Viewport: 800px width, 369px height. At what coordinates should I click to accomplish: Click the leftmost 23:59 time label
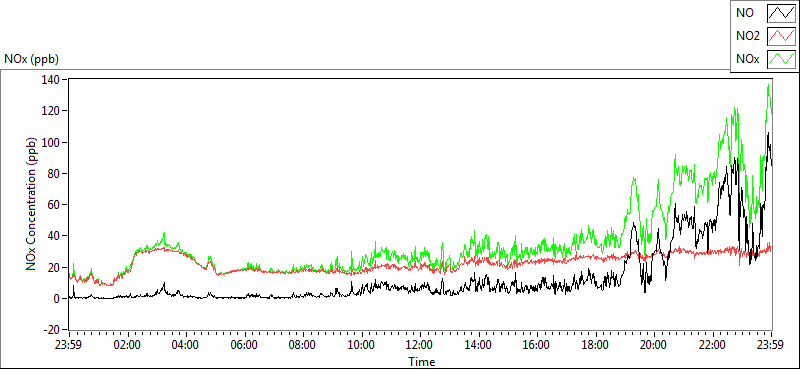point(69,344)
